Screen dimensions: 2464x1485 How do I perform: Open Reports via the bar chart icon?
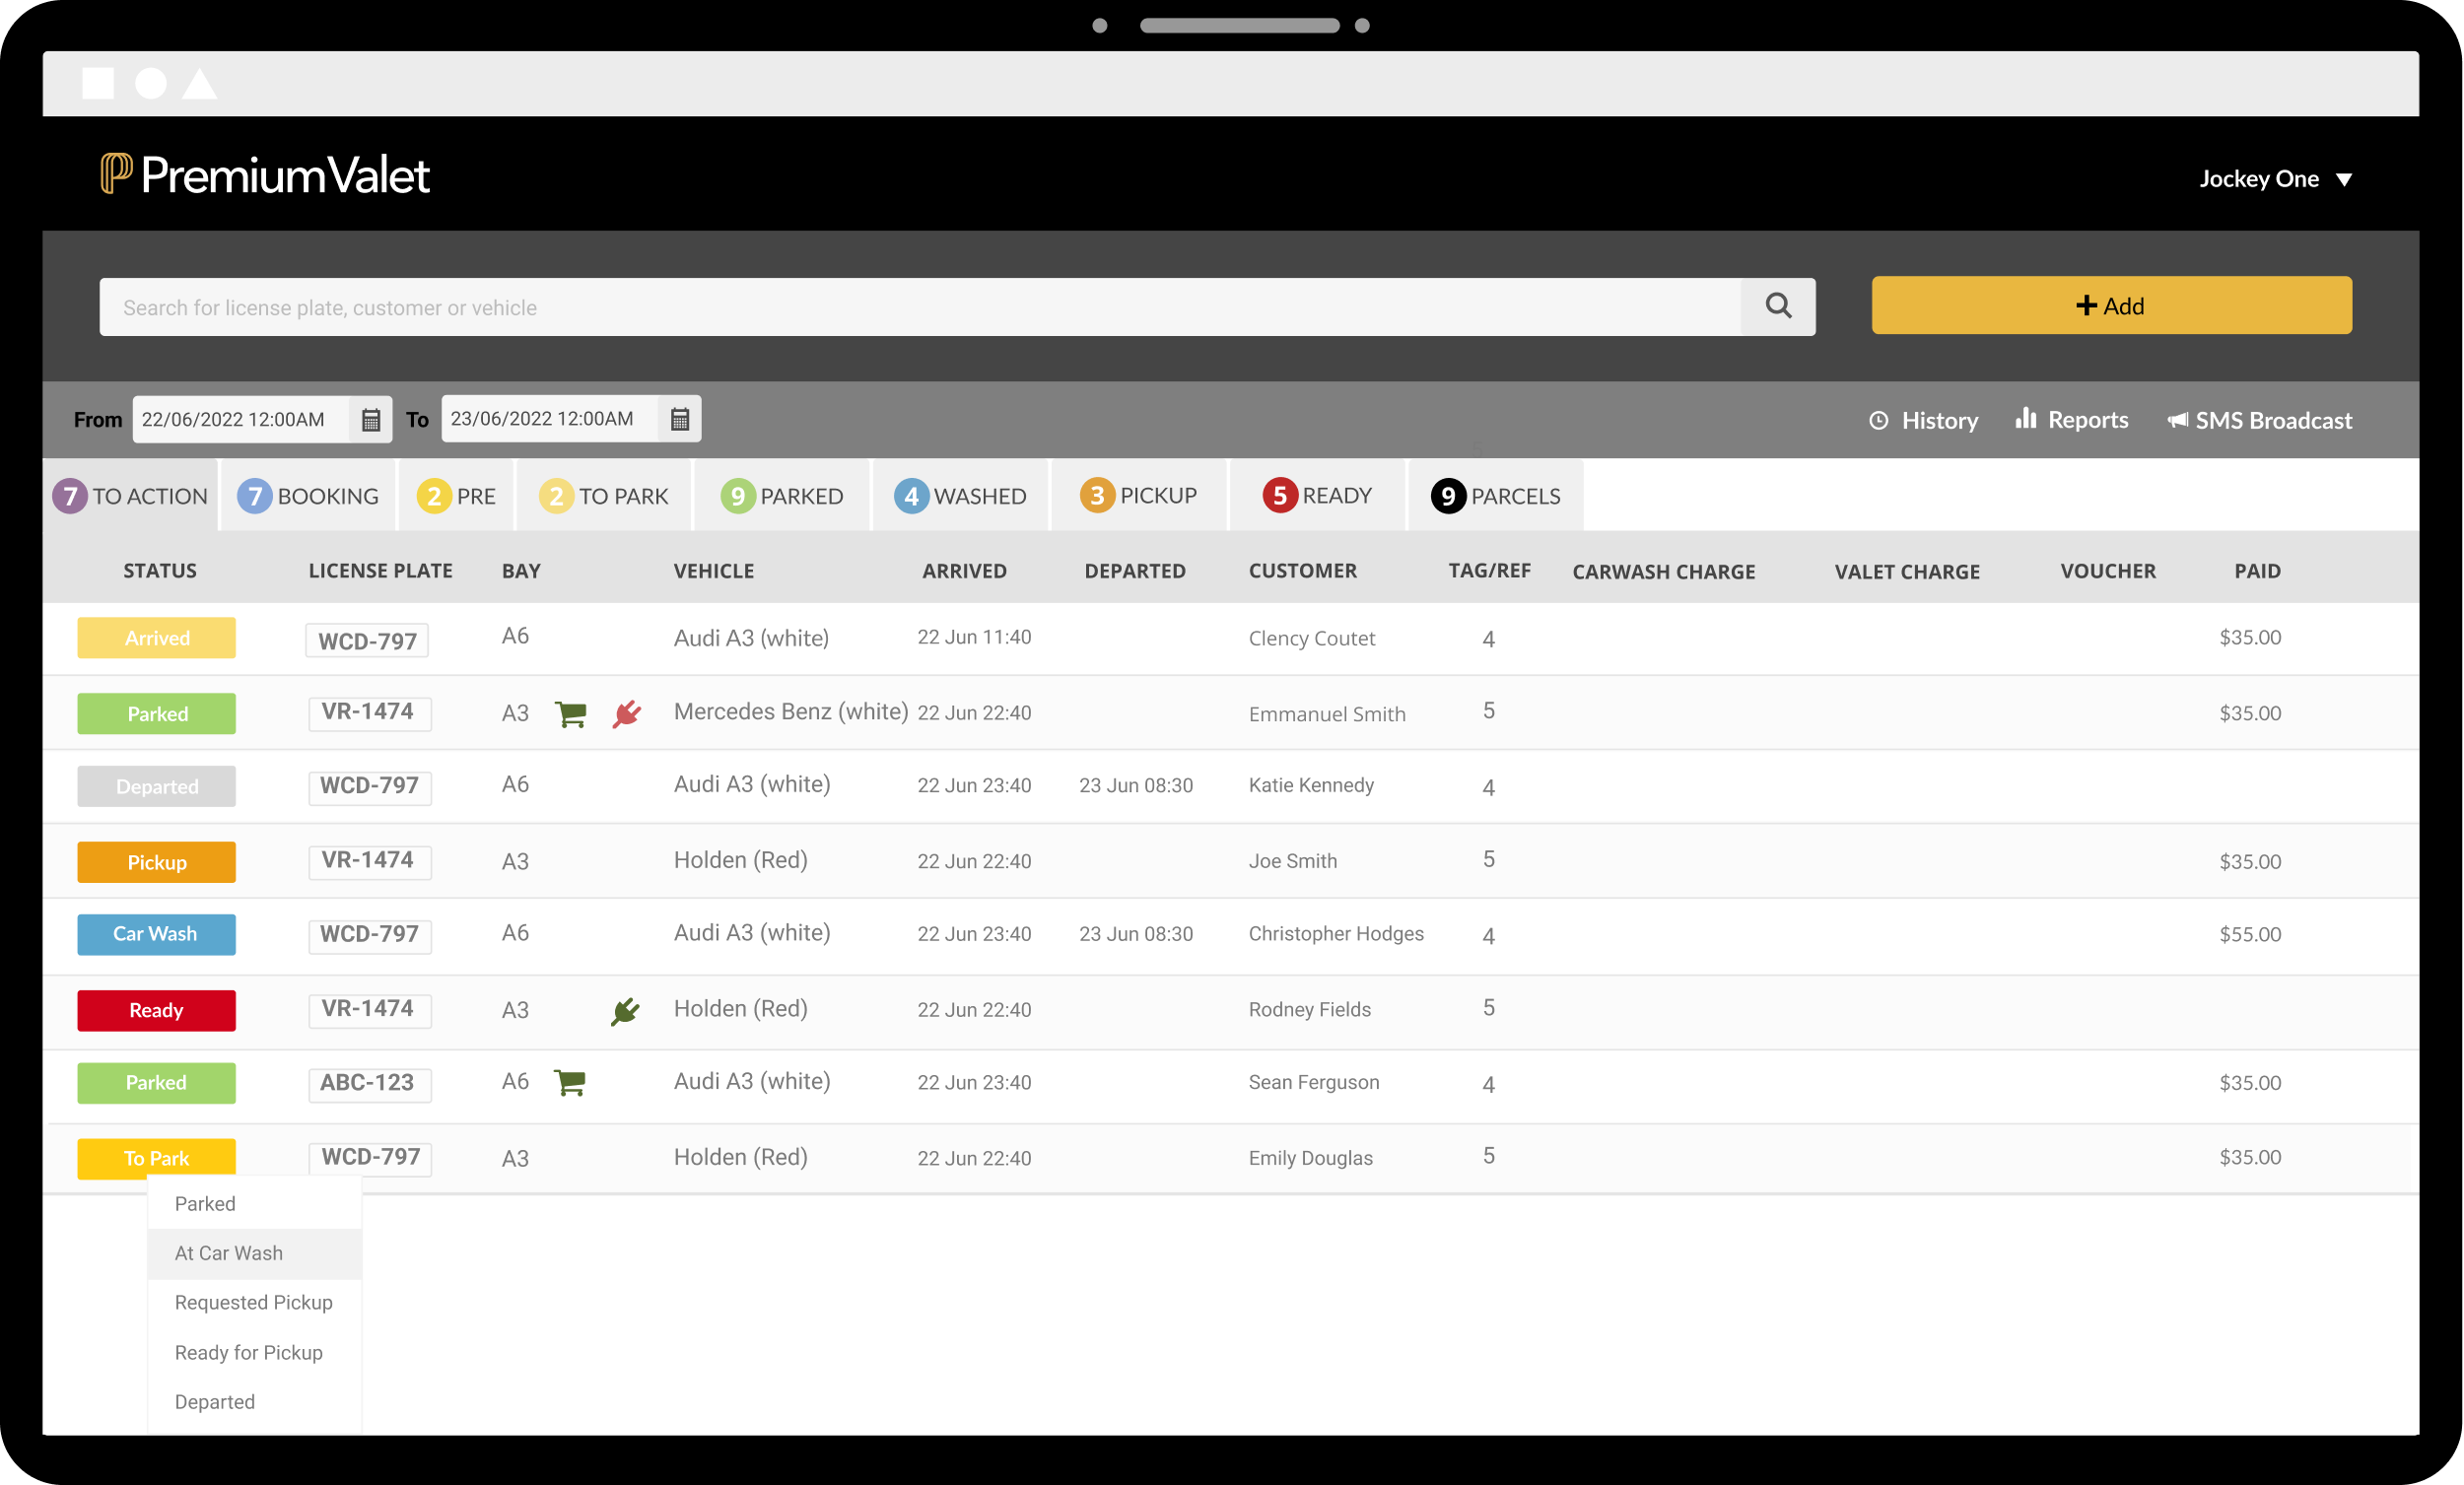(x=2026, y=420)
